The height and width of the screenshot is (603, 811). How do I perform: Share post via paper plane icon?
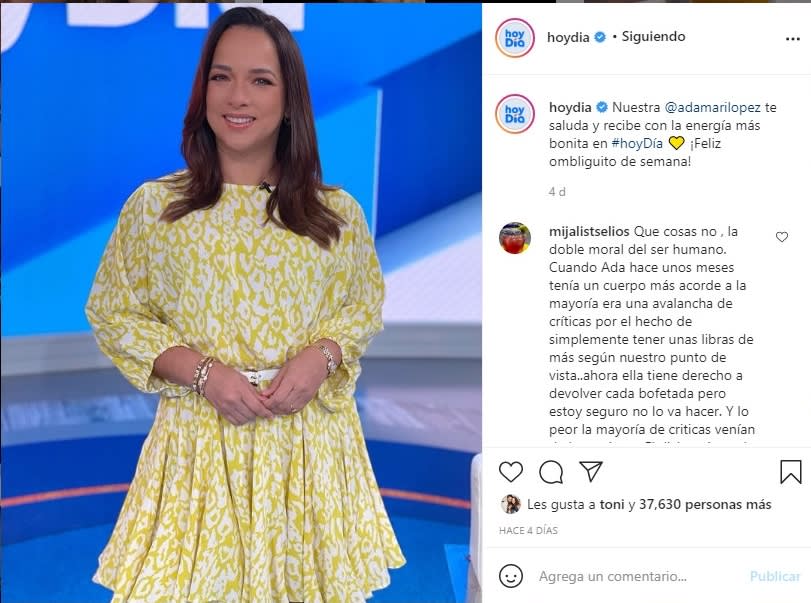(x=591, y=471)
